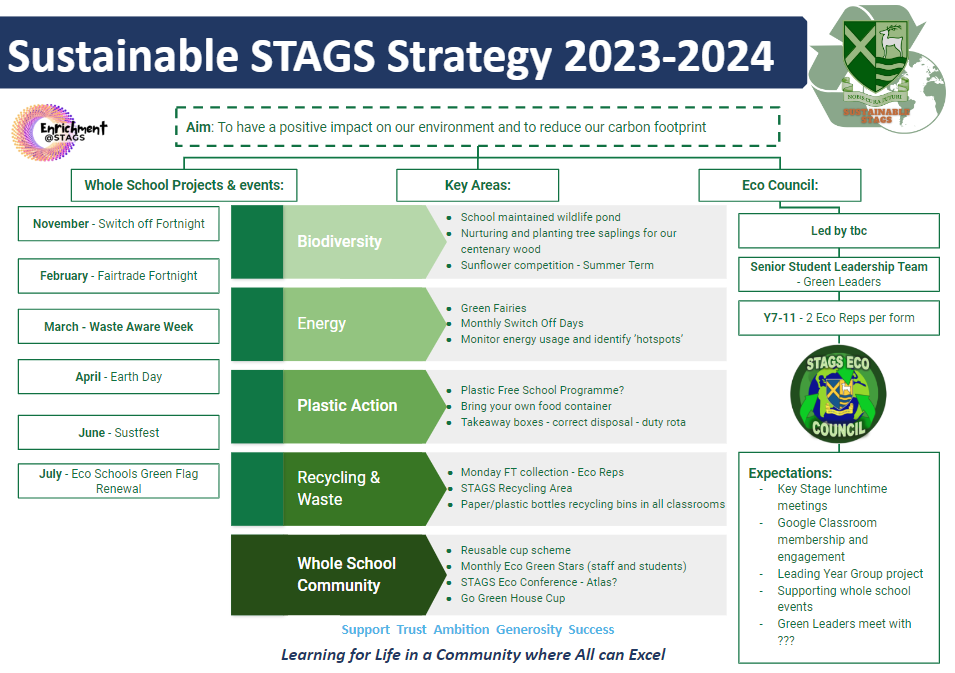Screen dimensions: 955x673
Task: Click the word 'Ambition' in the values line
Action: click(461, 629)
